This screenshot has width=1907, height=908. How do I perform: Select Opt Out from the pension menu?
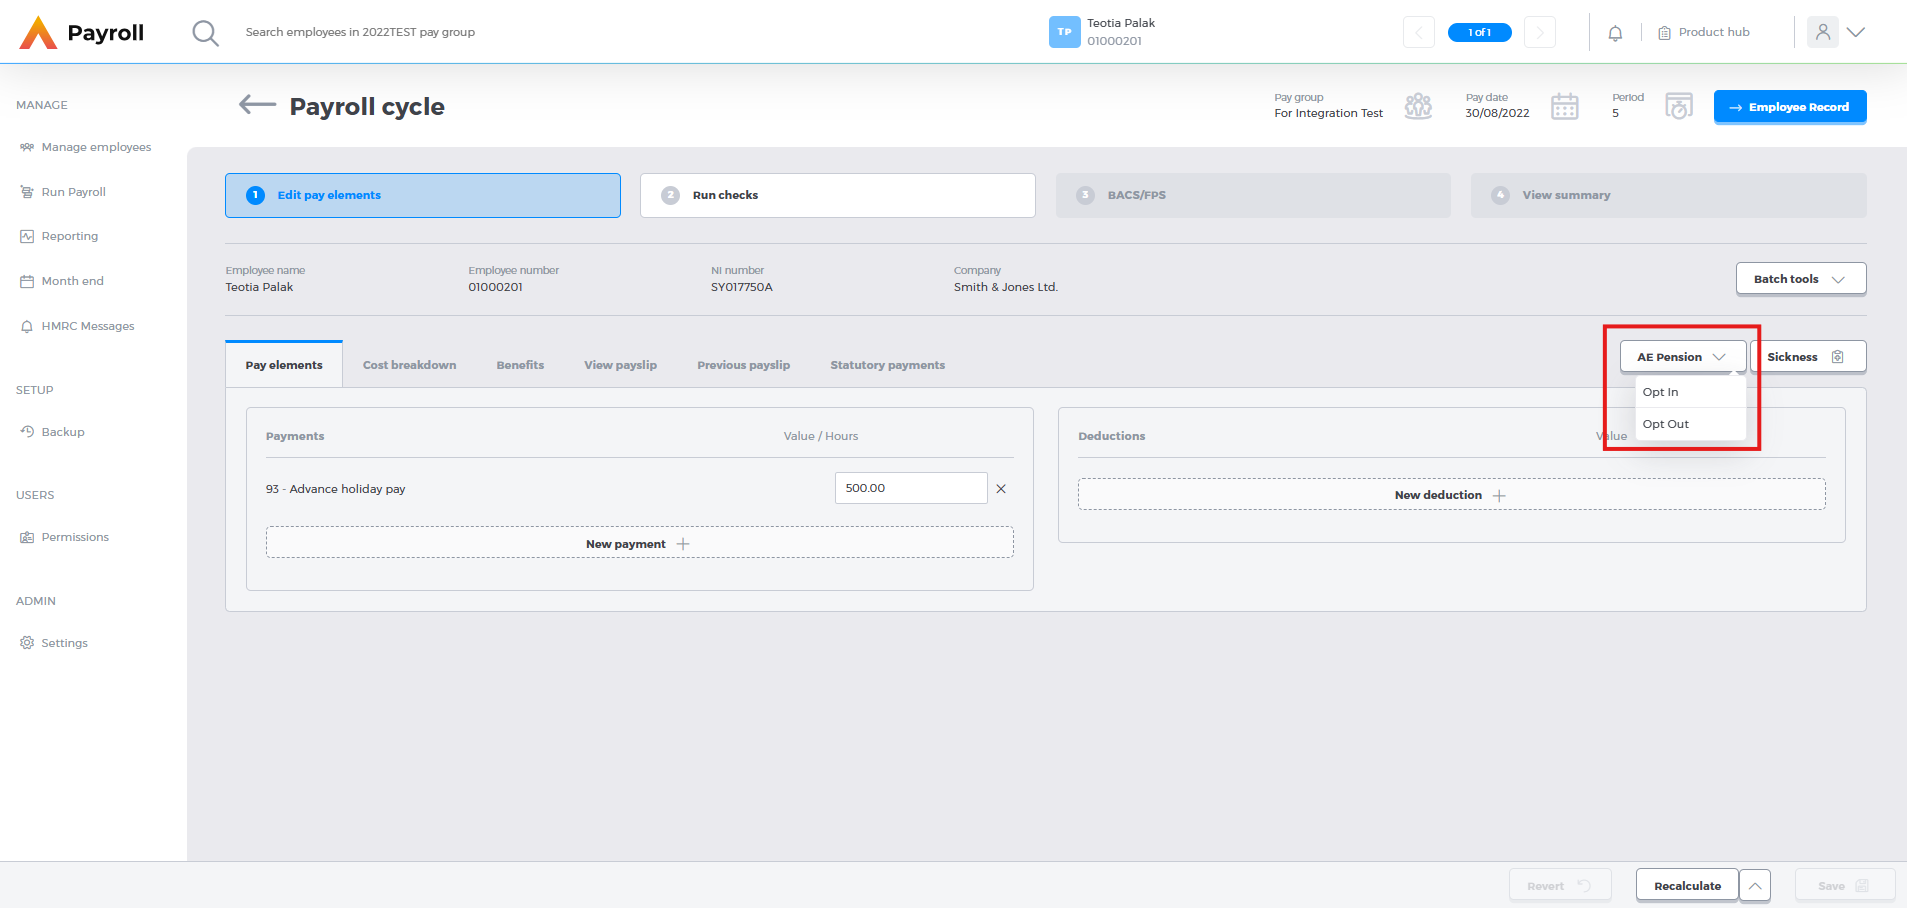[x=1666, y=424]
